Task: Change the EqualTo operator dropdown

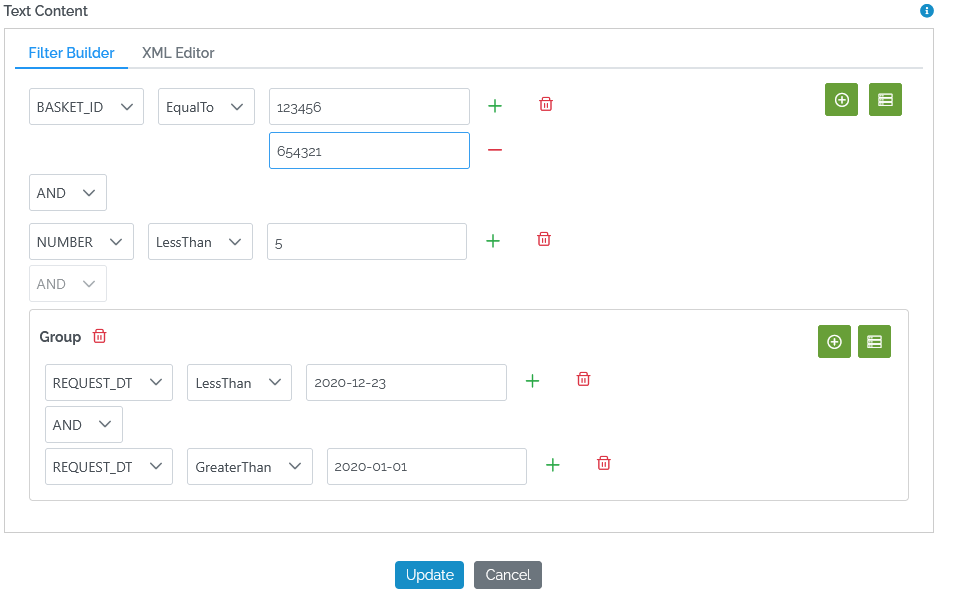Action: point(206,105)
